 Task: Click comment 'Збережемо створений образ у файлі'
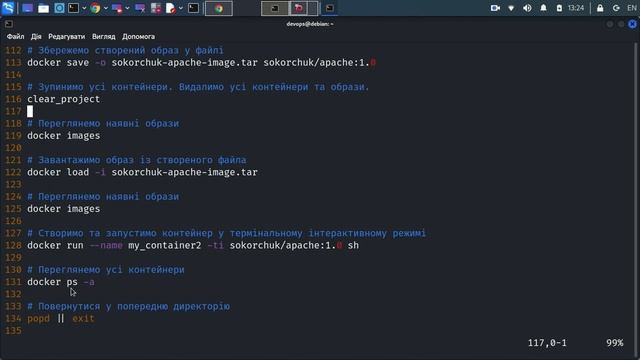[131, 51]
